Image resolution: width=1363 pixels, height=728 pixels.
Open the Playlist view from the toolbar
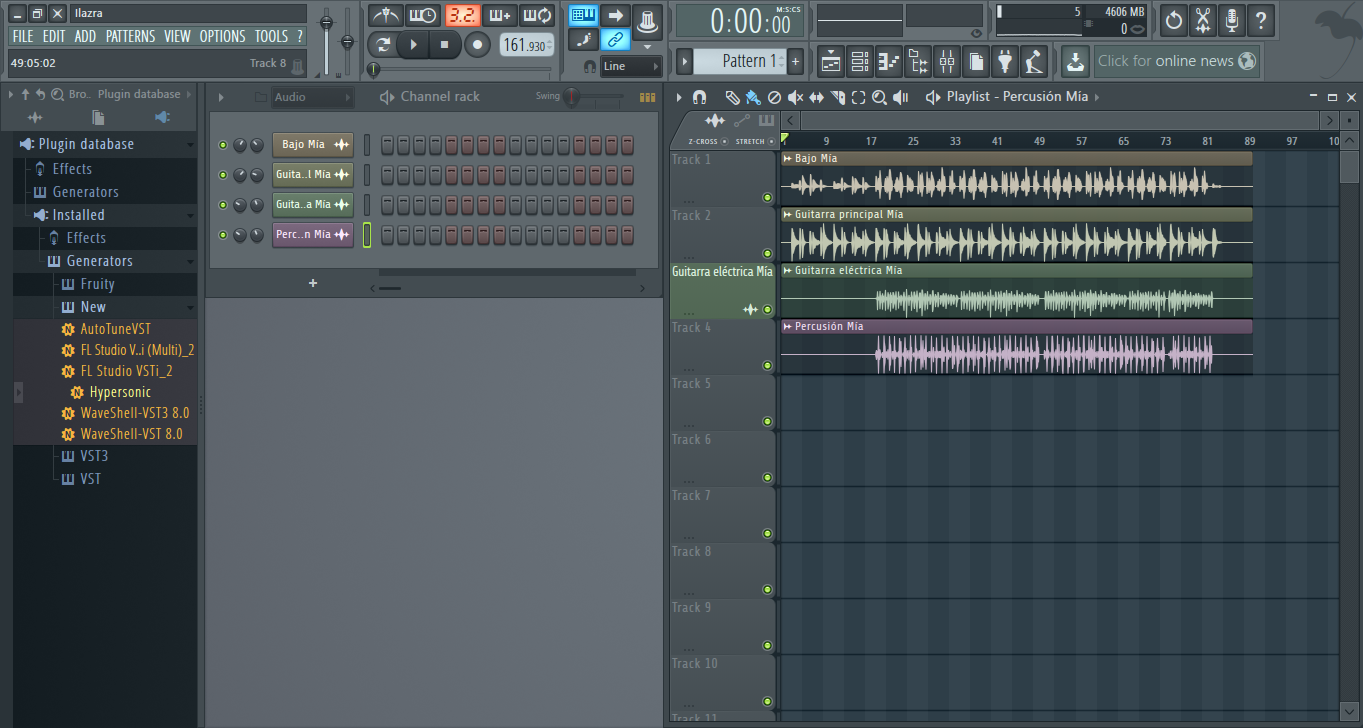pyautogui.click(x=831, y=61)
